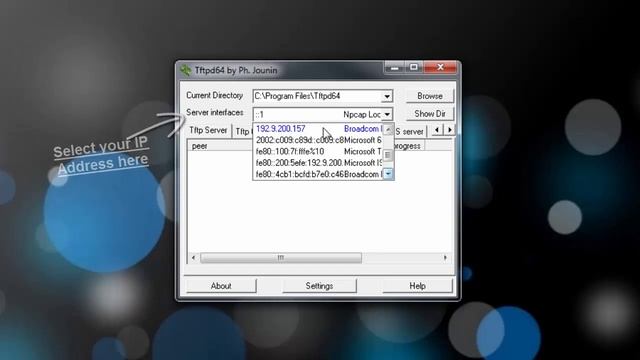Open the Settings dialog
The image size is (640, 360).
point(319,286)
